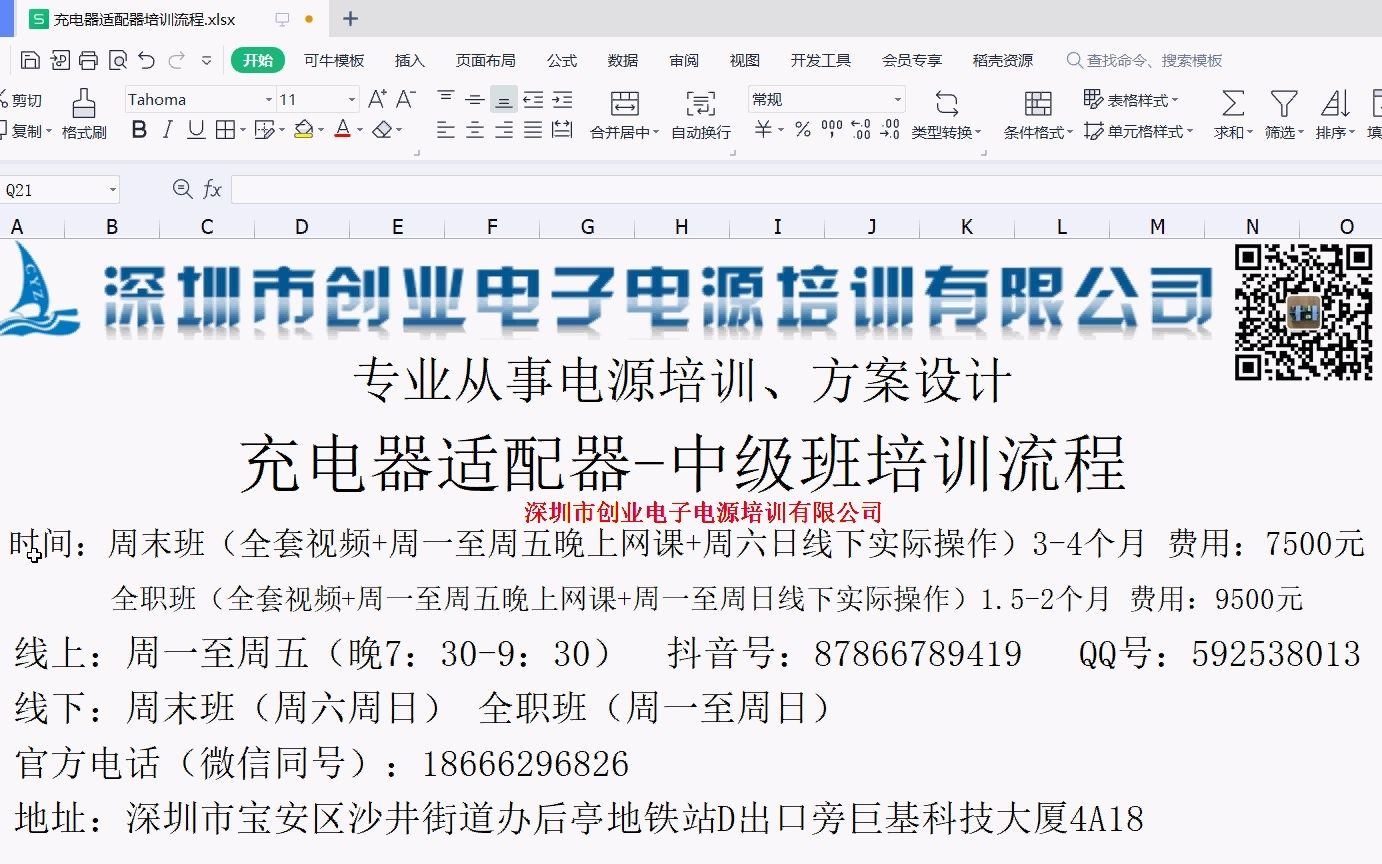Align text to top of cell
1382x864 pixels.
pyautogui.click(x=446, y=99)
